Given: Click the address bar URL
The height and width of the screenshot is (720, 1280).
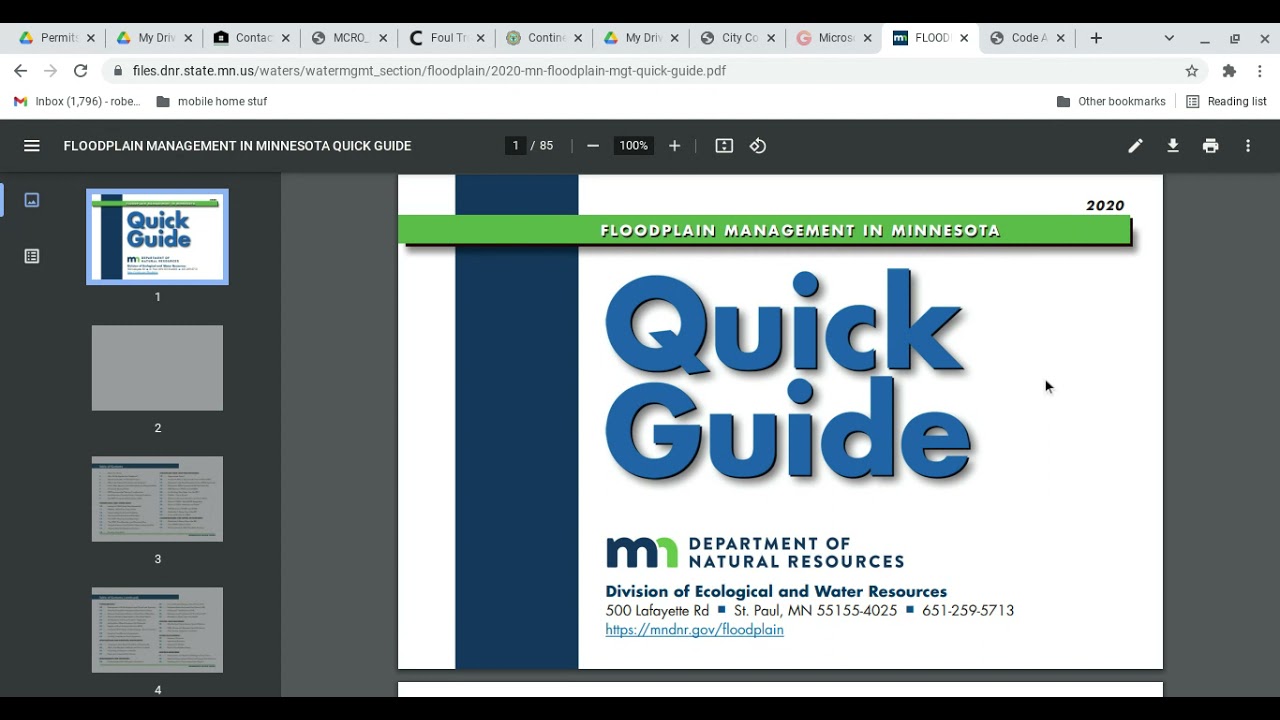Looking at the screenshot, I should click(429, 71).
